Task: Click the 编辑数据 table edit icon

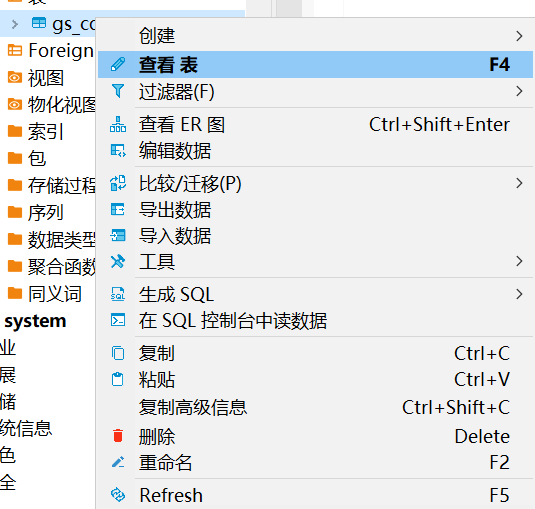Action: pyautogui.click(x=118, y=150)
